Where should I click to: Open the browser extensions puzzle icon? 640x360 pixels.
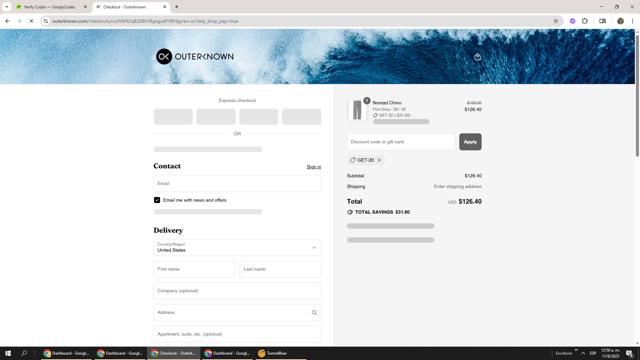pyautogui.click(x=584, y=21)
